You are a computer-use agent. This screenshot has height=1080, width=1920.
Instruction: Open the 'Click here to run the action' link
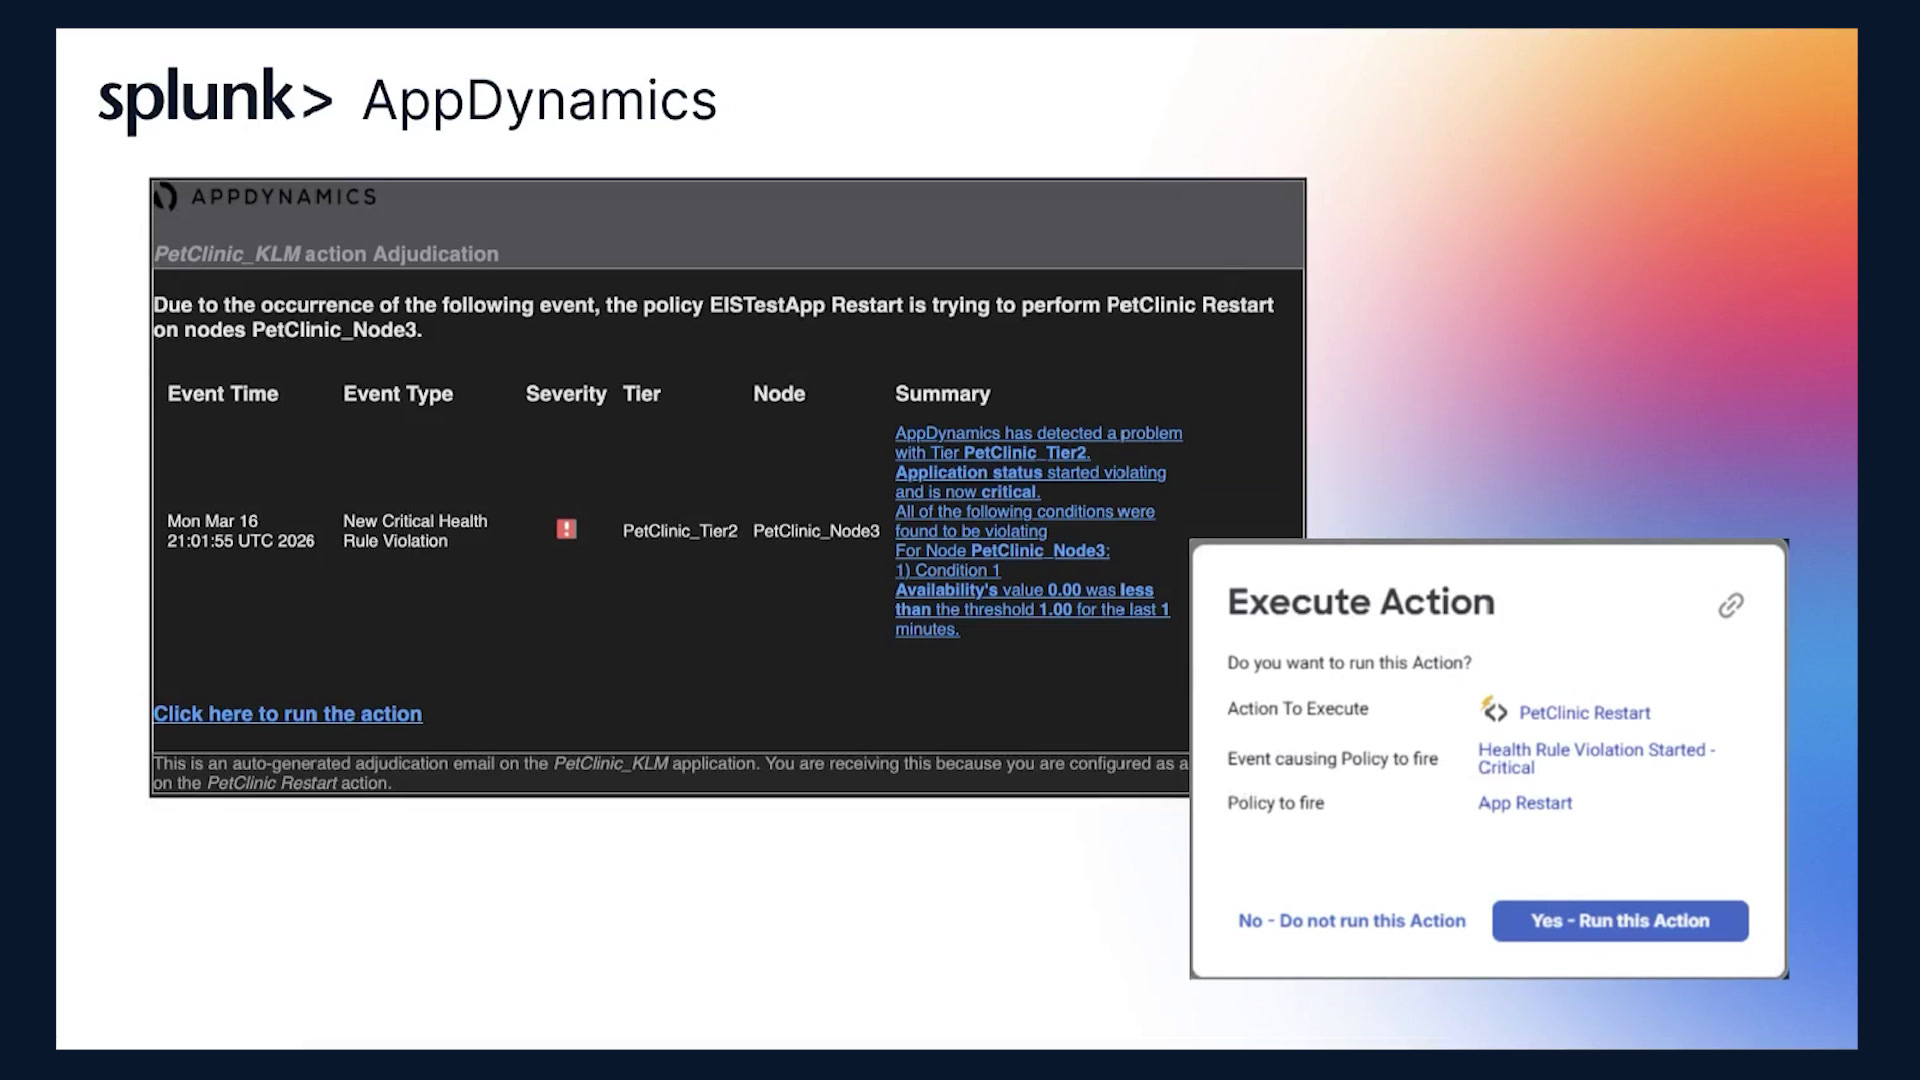click(x=288, y=714)
